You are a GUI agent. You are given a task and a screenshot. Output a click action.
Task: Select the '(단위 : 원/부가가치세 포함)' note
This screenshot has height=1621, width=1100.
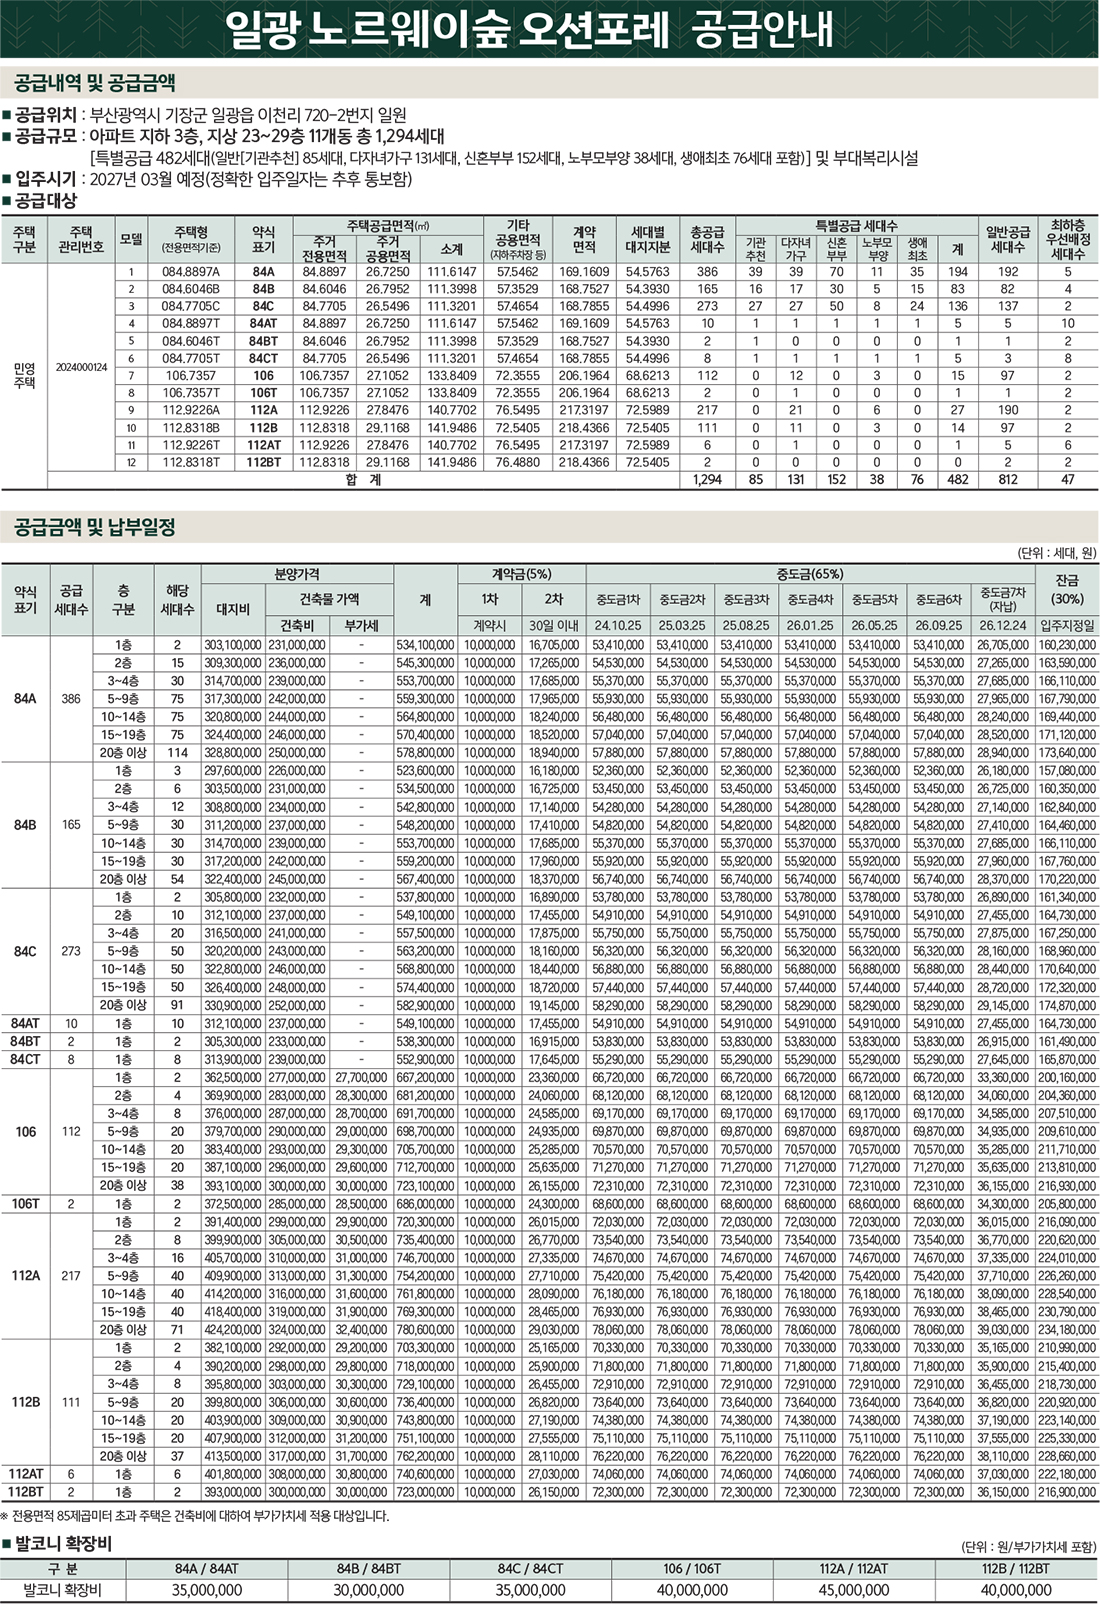pyautogui.click(x=1029, y=1547)
